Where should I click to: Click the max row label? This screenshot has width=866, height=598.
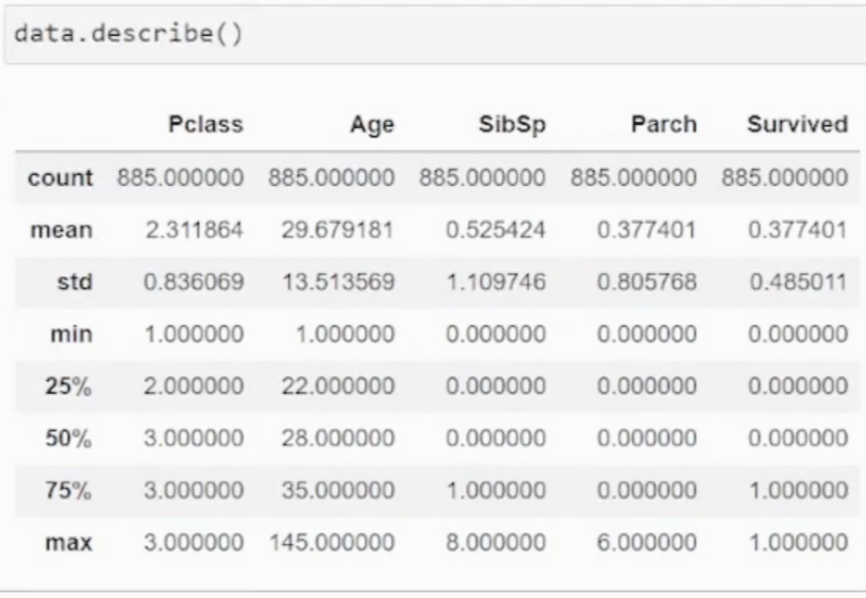(68, 542)
